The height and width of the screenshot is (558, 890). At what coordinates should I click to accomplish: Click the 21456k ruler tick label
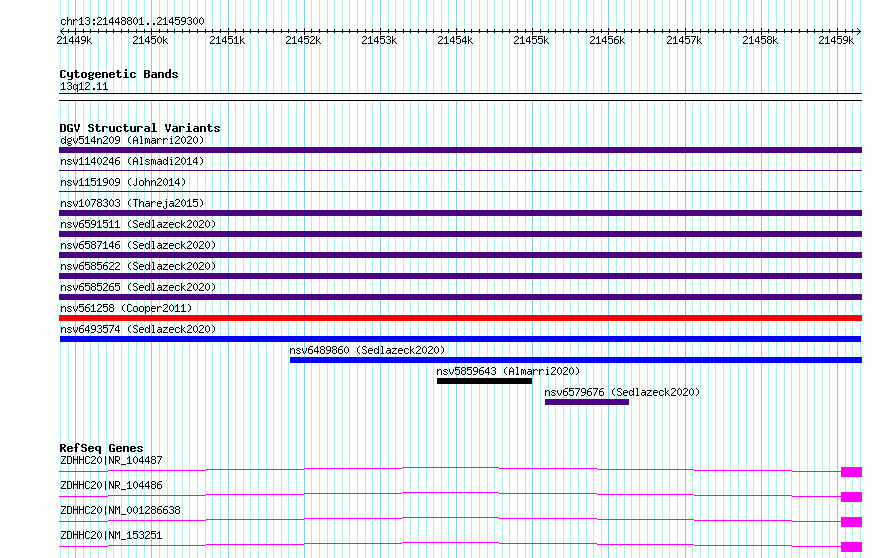607,40
